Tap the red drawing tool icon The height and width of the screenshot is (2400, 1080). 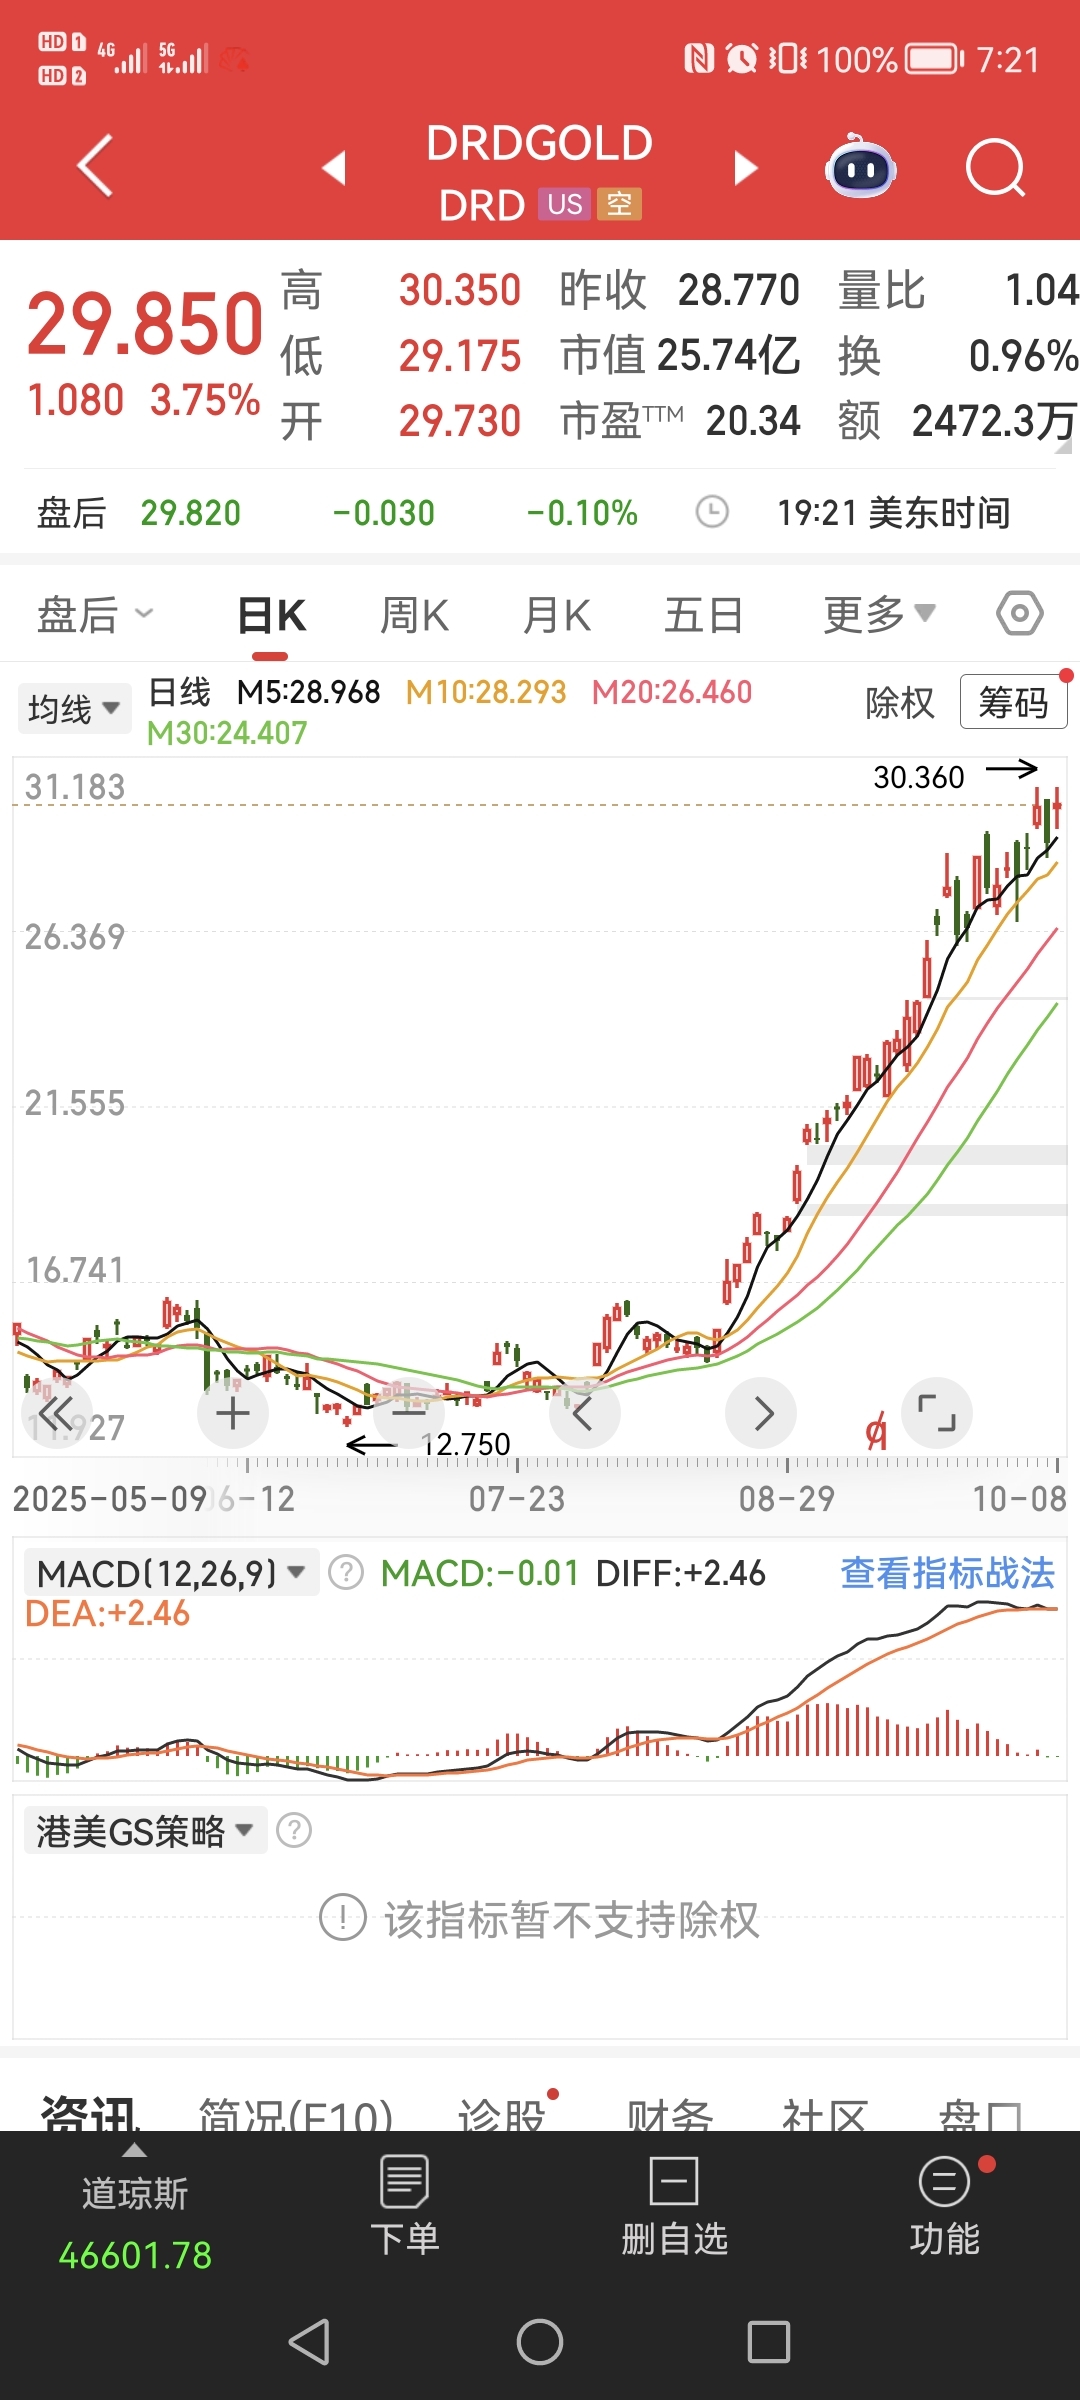pos(876,1432)
